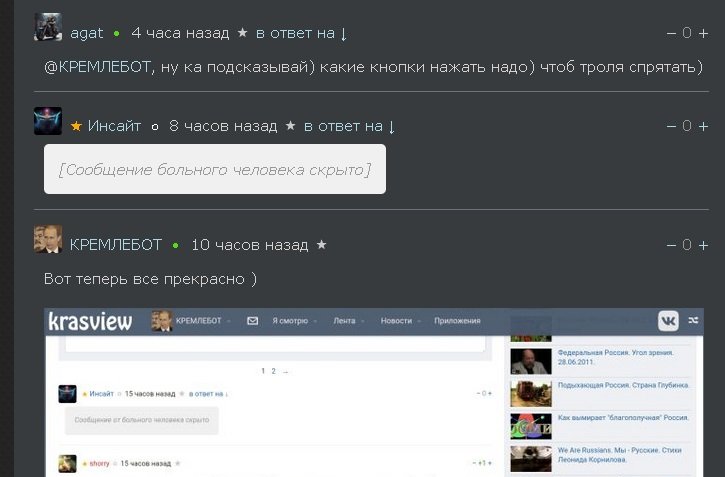Open the agat username link
725x477 pixels.
86,34
